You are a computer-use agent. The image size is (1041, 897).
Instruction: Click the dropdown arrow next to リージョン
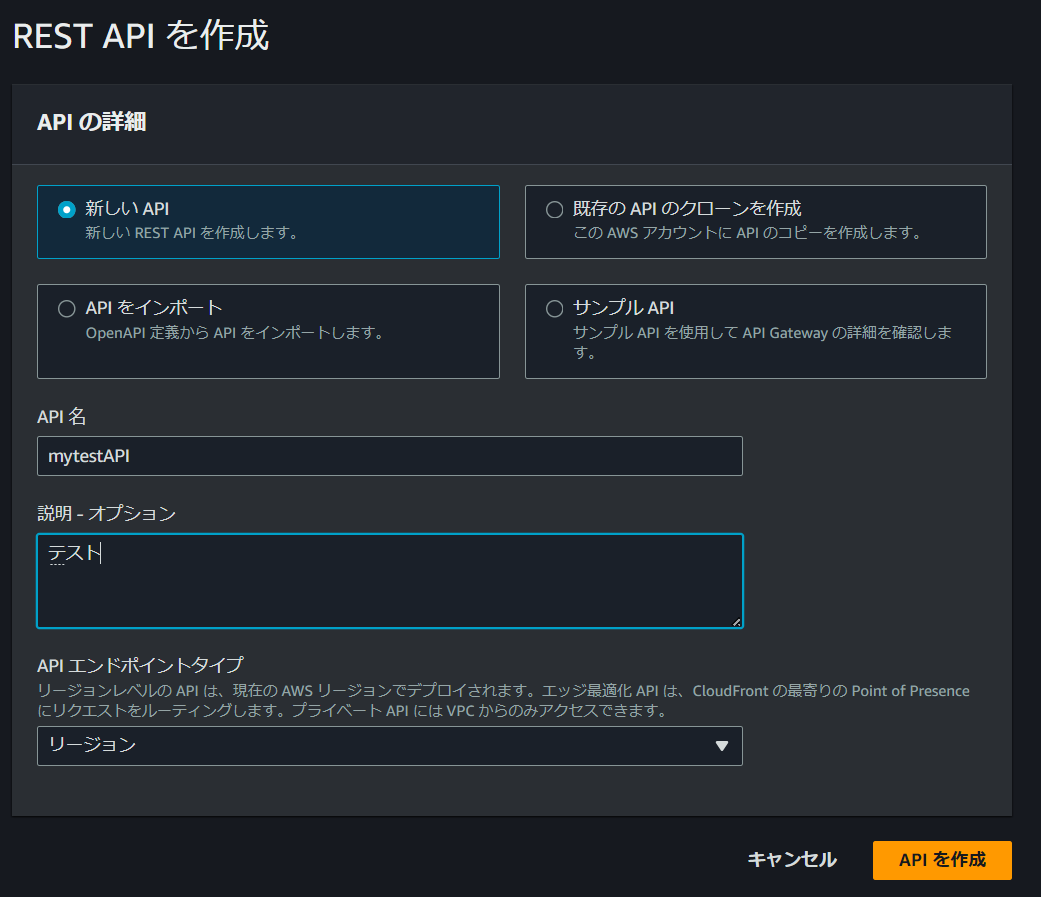(722, 746)
